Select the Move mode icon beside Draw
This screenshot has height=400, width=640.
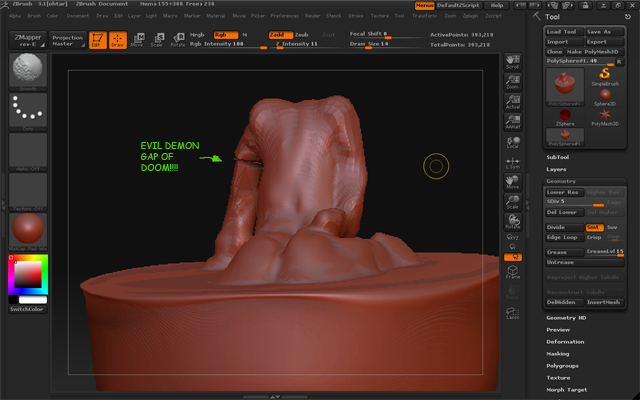(x=138, y=40)
